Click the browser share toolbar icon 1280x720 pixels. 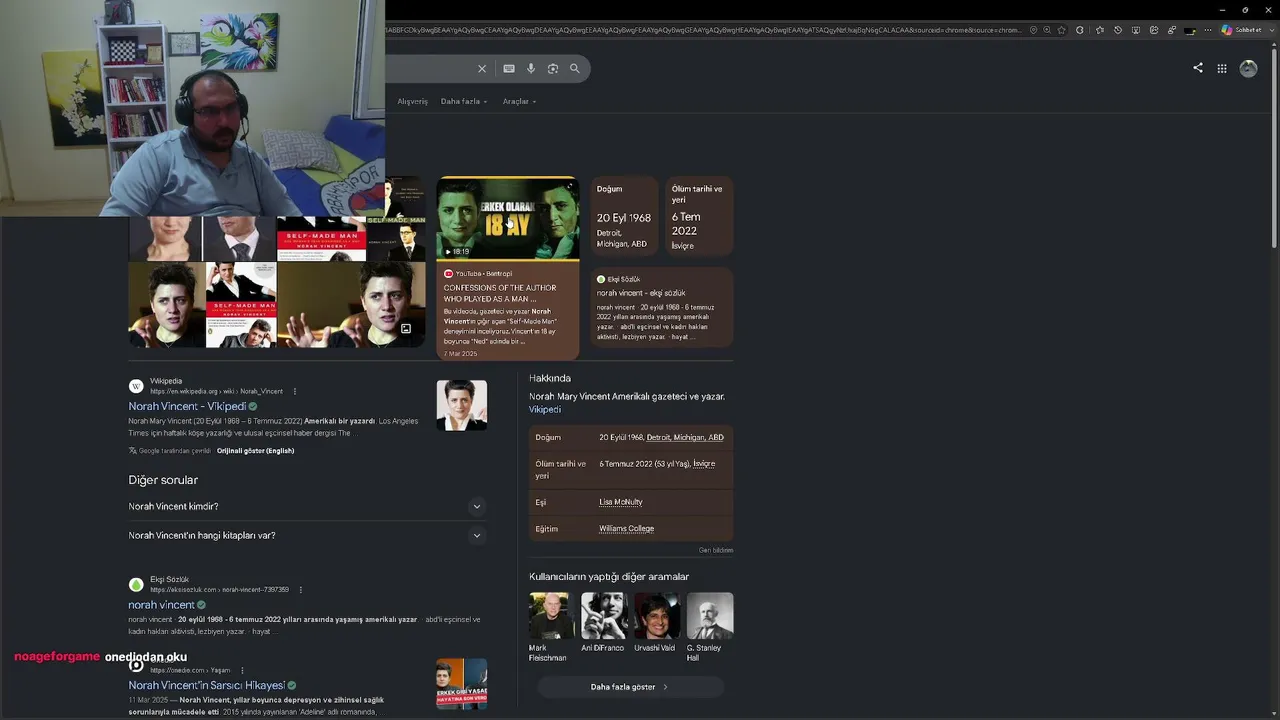pos(1154,30)
